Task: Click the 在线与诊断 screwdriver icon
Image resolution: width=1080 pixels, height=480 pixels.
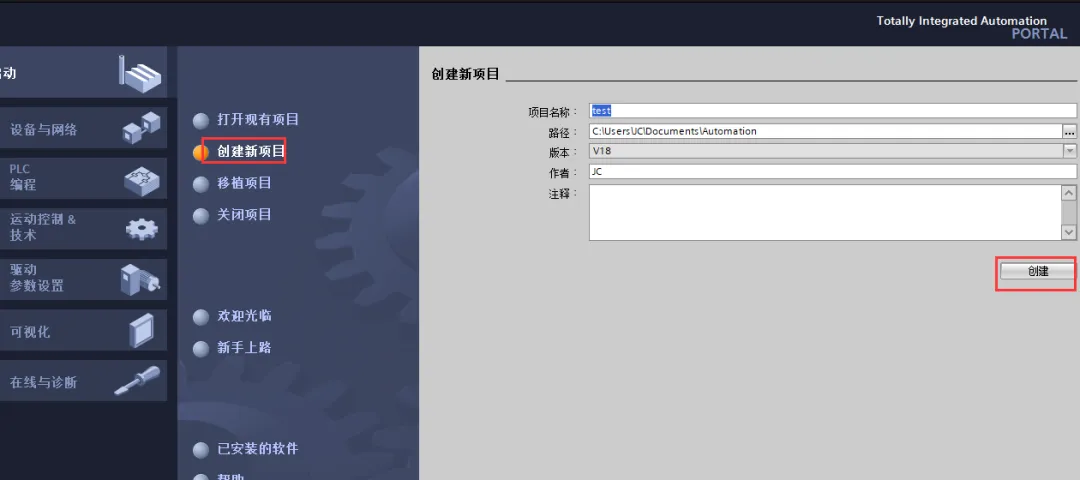Action: pos(137,380)
